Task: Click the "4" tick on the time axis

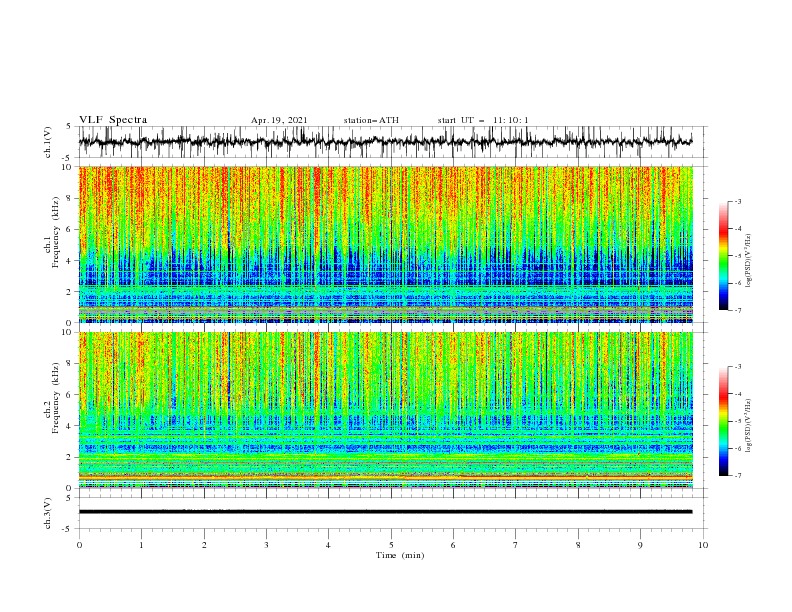Action: (x=328, y=545)
